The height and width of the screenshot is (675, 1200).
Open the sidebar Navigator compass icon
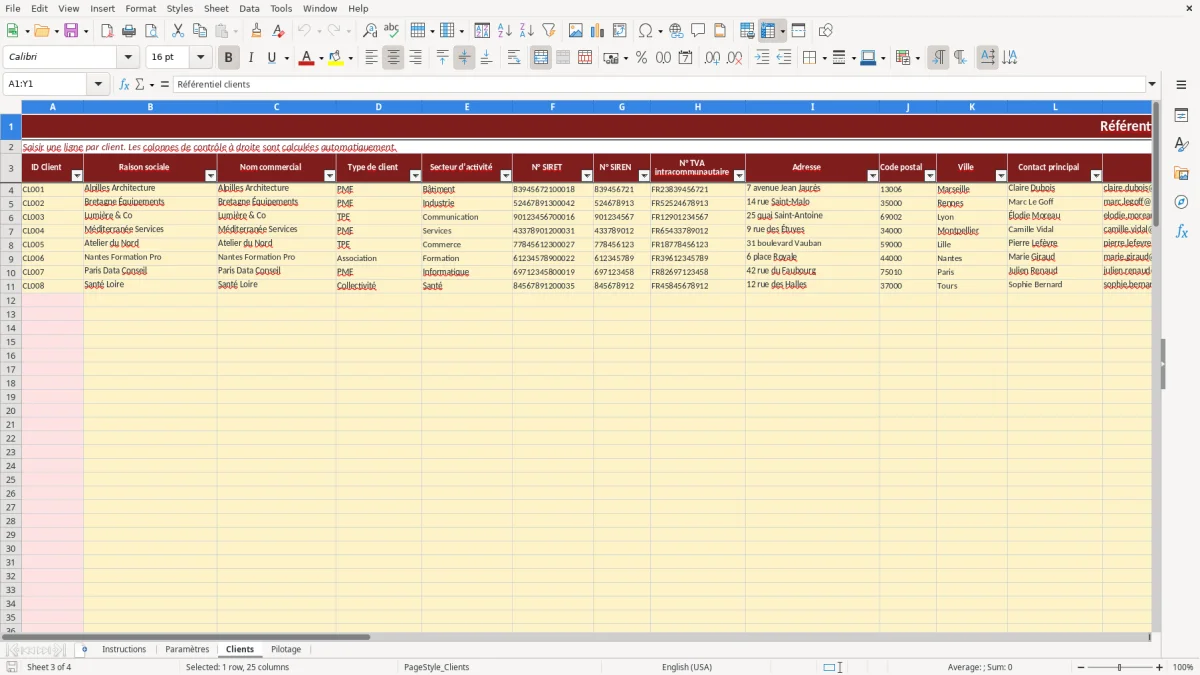coord(1181,202)
